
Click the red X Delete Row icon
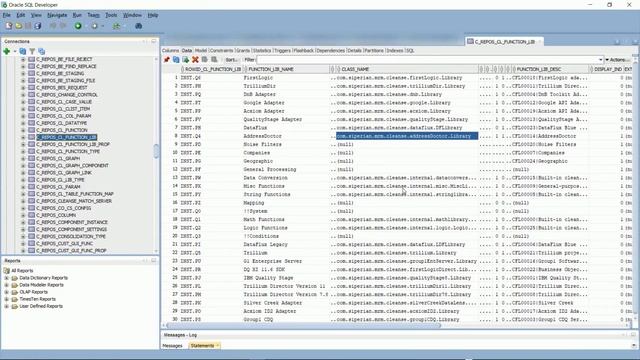click(195, 60)
